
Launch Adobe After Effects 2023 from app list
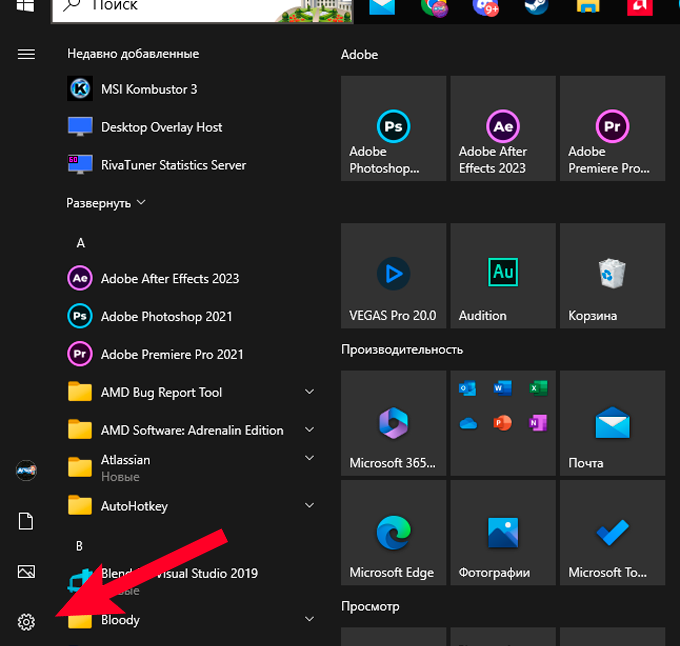tap(191, 278)
